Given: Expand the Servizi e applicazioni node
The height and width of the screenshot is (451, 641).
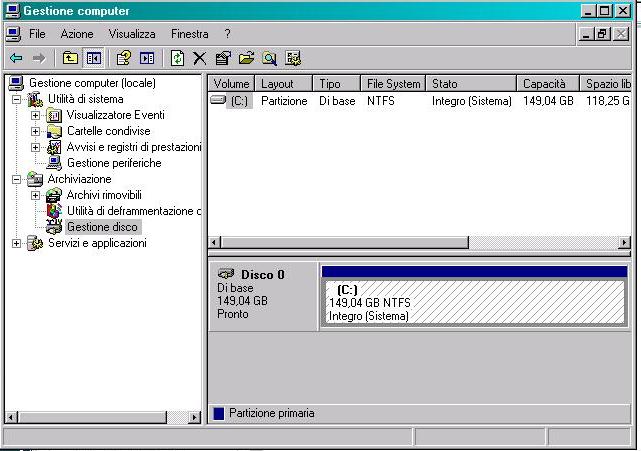Looking at the screenshot, I should click(16, 243).
